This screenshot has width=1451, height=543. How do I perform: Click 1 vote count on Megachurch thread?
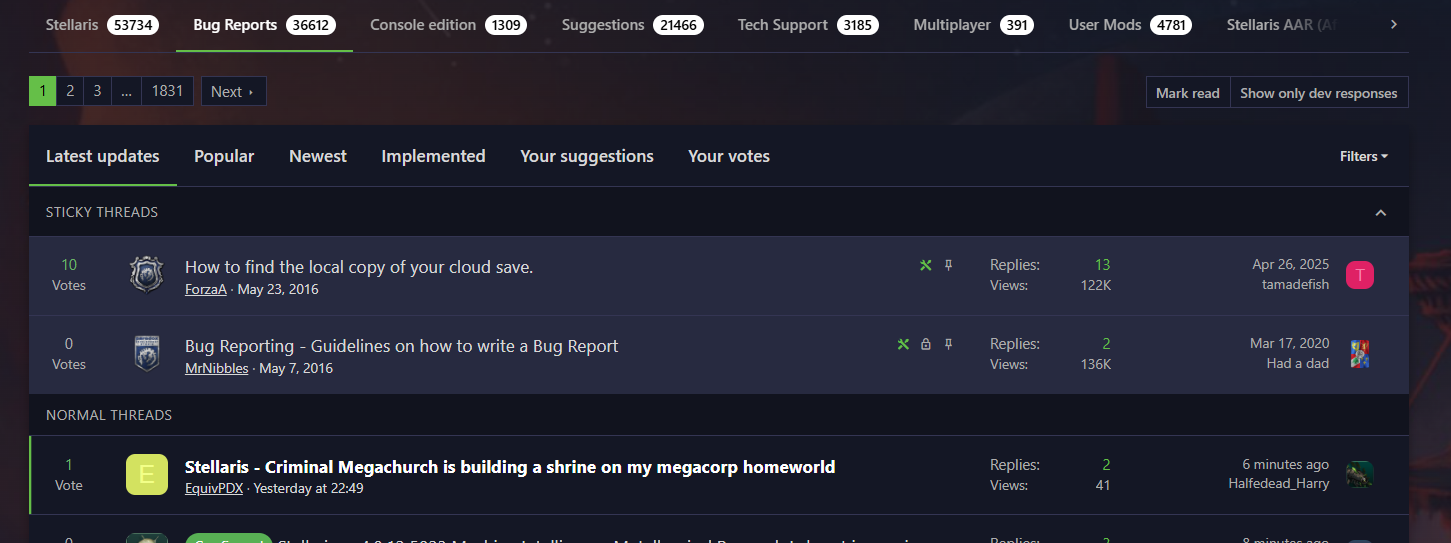click(69, 465)
